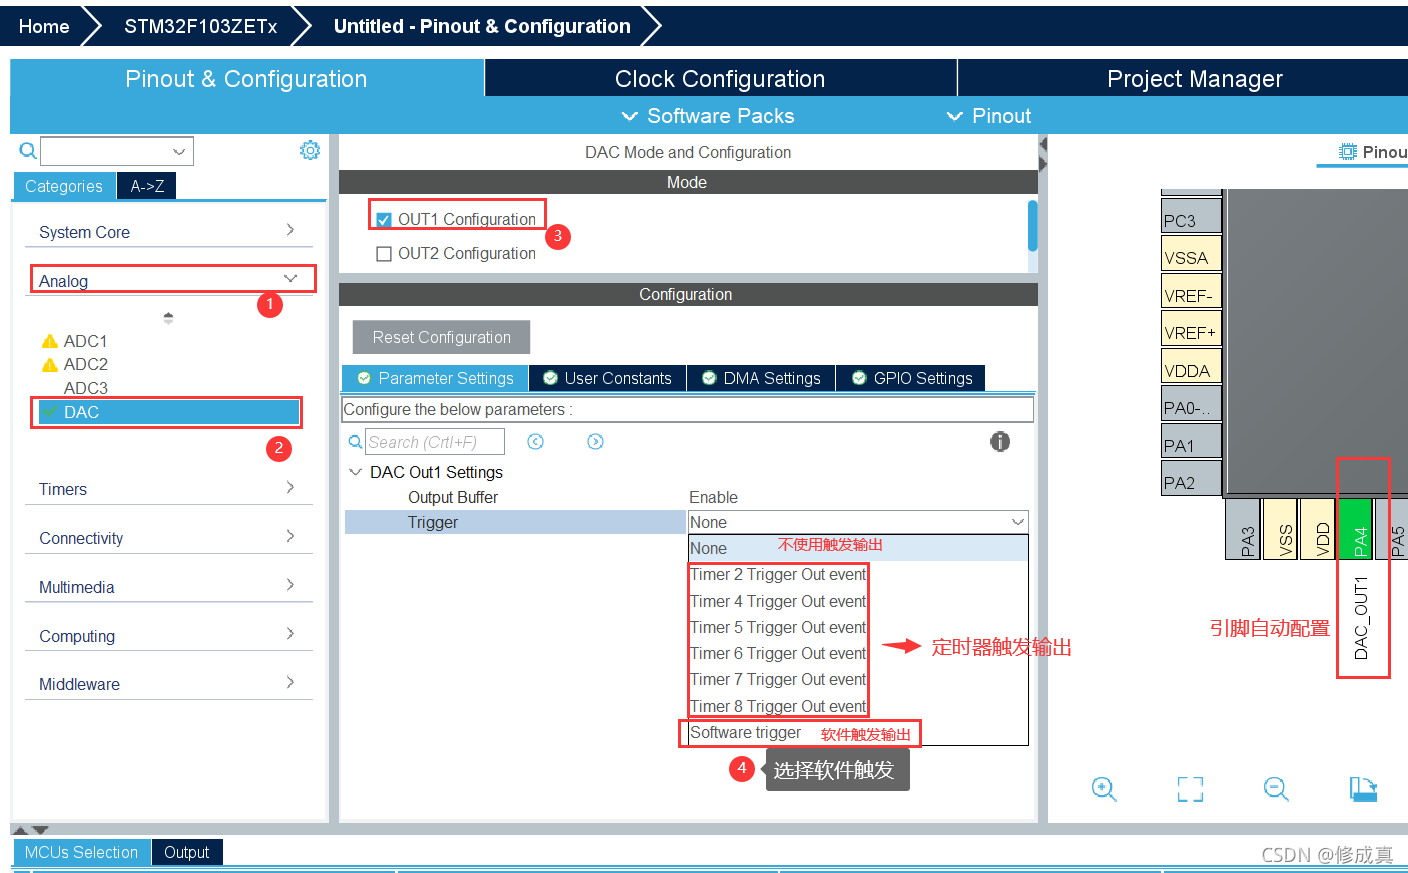This screenshot has width=1408, height=873.
Task: Switch to the Project Manager tab
Action: point(1183,79)
